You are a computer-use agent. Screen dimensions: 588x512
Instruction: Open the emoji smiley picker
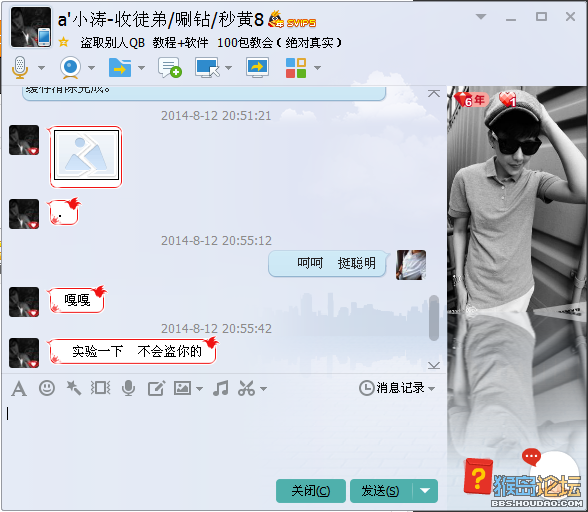click(47, 388)
